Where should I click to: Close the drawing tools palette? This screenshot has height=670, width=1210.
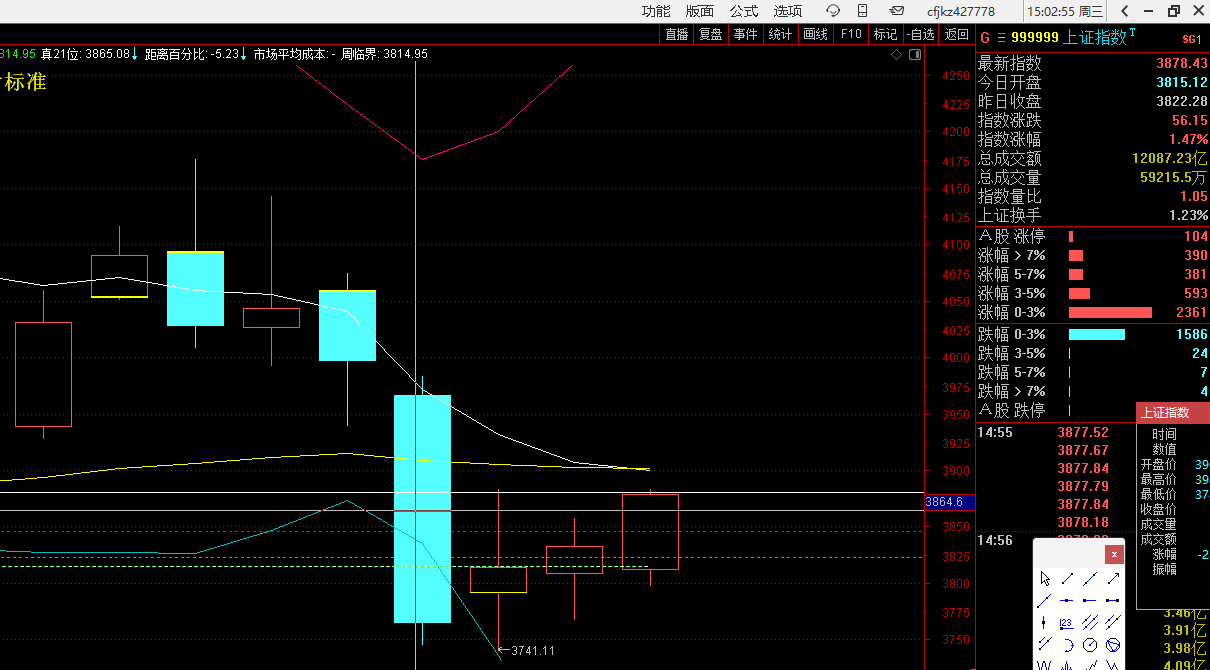(1114, 554)
